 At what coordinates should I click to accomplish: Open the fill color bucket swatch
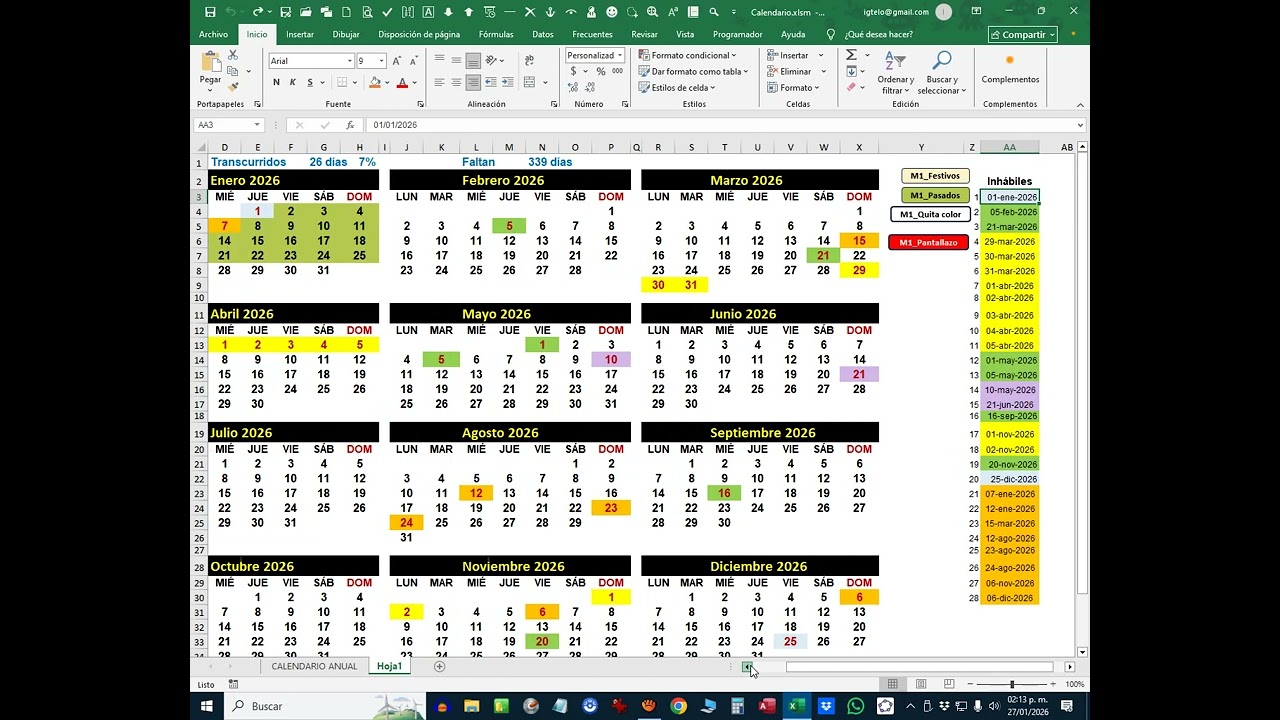[374, 83]
